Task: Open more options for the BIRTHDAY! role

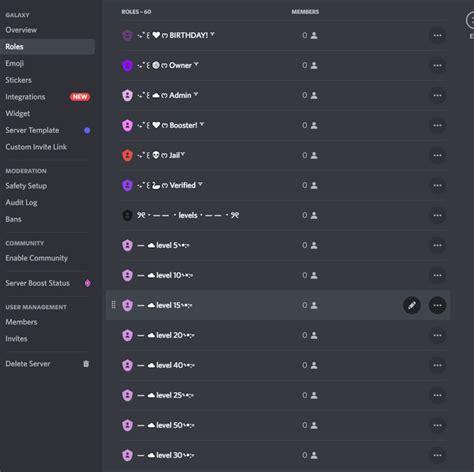Action: [437, 35]
